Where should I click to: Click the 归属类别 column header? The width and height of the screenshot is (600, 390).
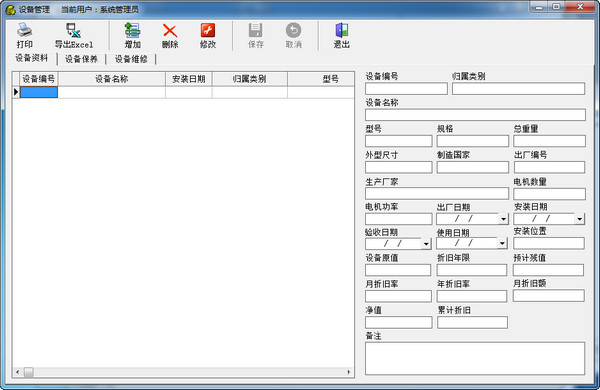(x=249, y=79)
